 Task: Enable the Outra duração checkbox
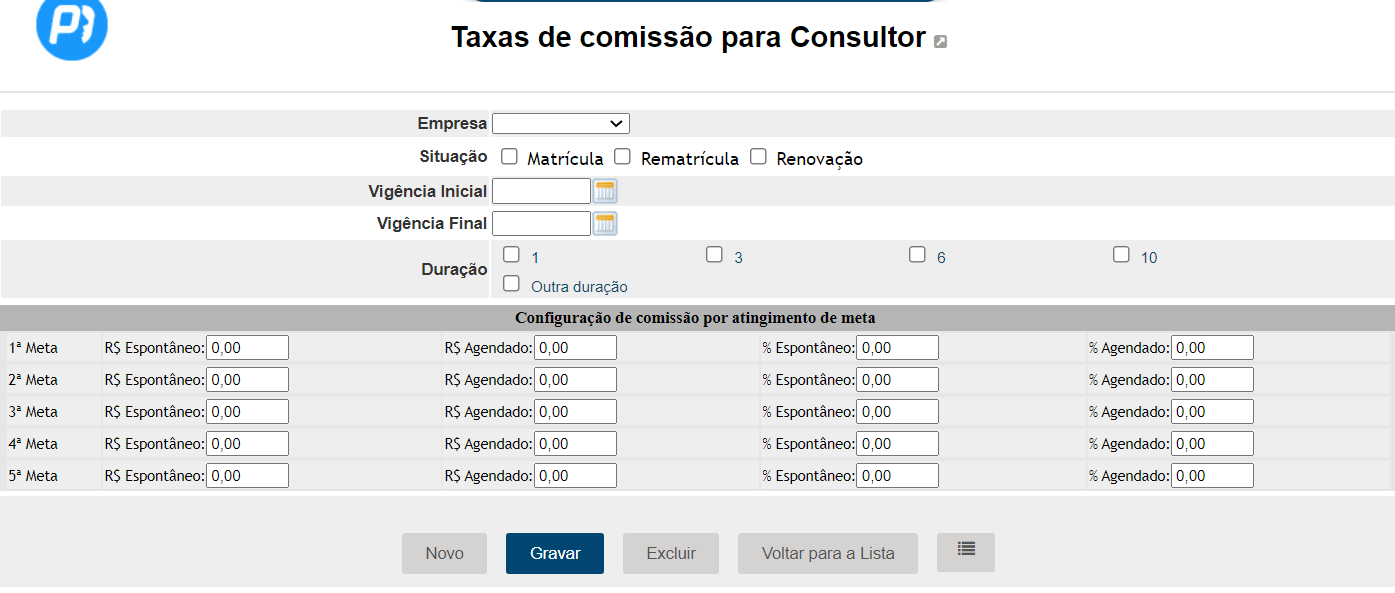512,284
